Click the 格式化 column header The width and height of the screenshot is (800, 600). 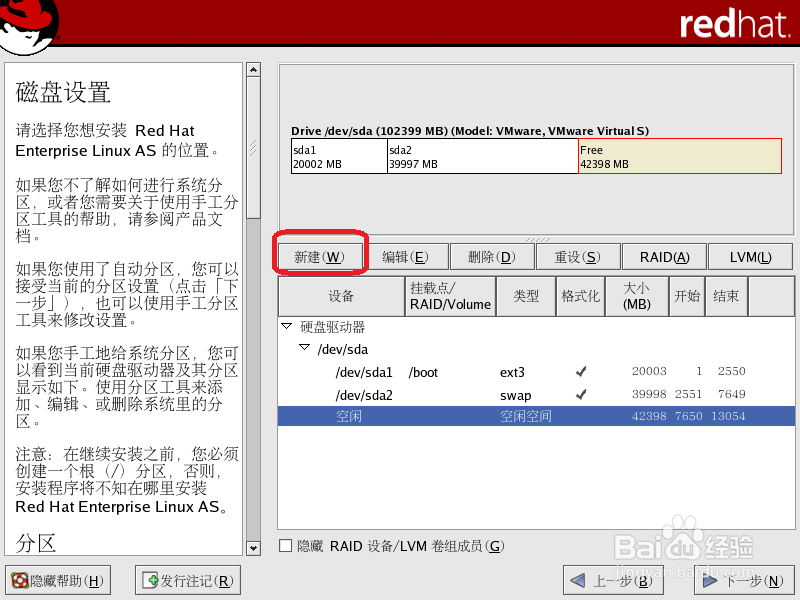(581, 296)
